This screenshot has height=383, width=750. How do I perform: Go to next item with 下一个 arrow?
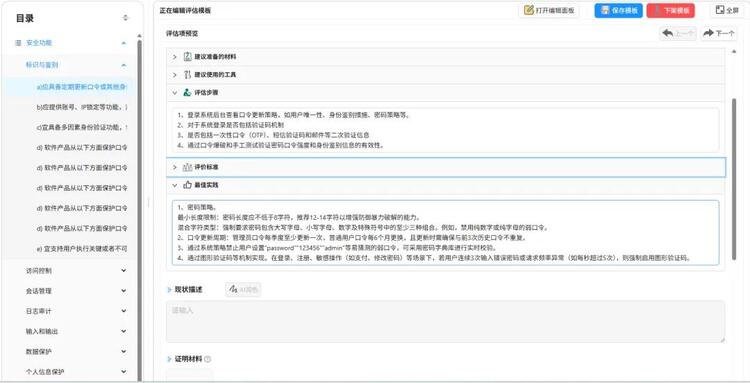point(718,33)
